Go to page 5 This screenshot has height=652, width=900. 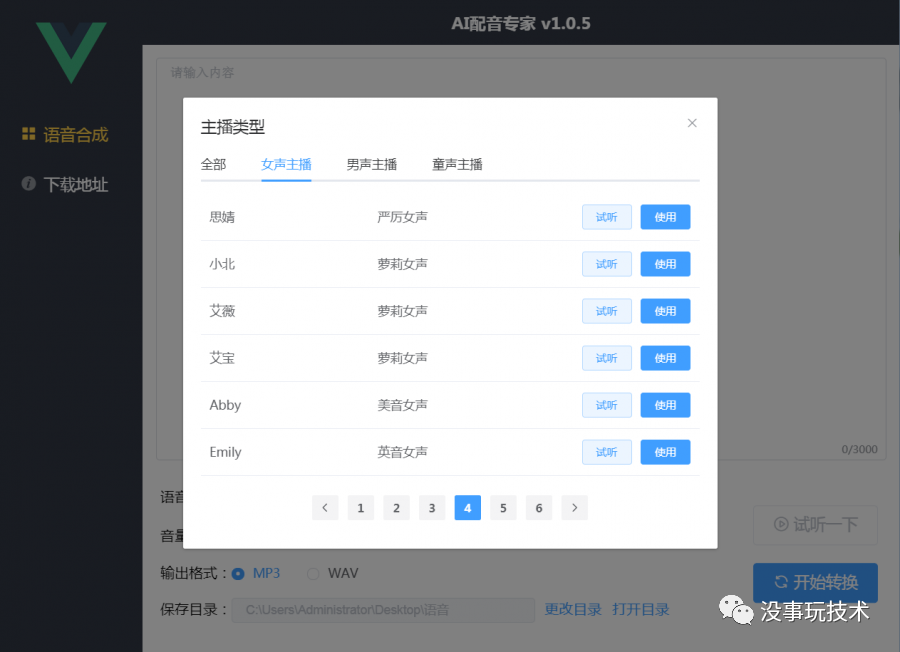(x=503, y=507)
